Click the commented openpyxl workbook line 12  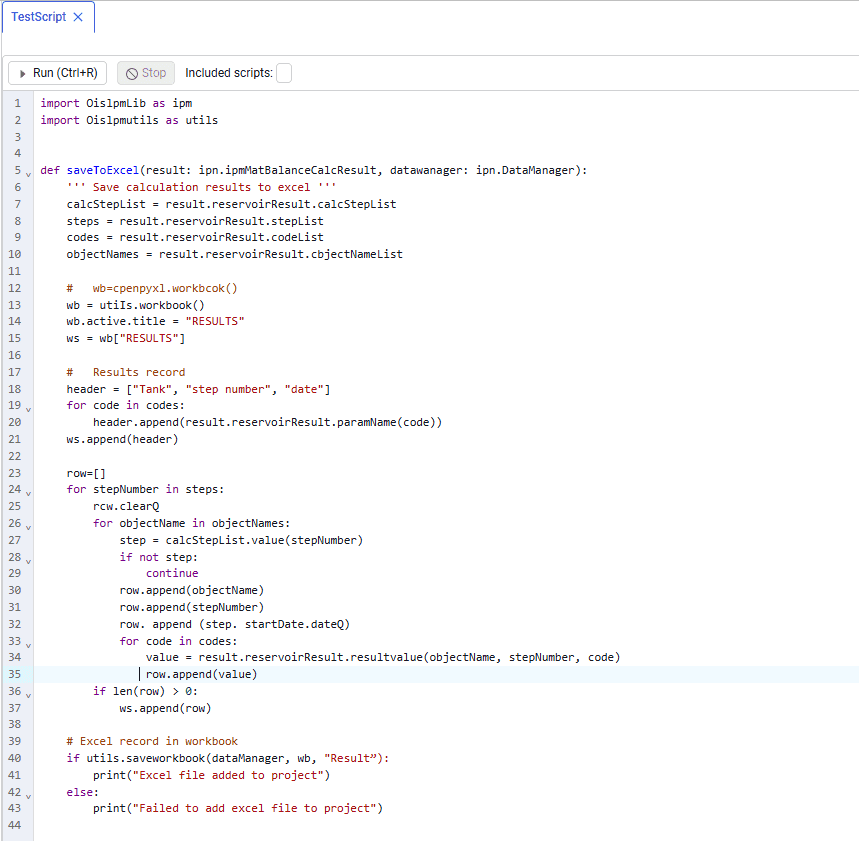pyautogui.click(x=152, y=288)
